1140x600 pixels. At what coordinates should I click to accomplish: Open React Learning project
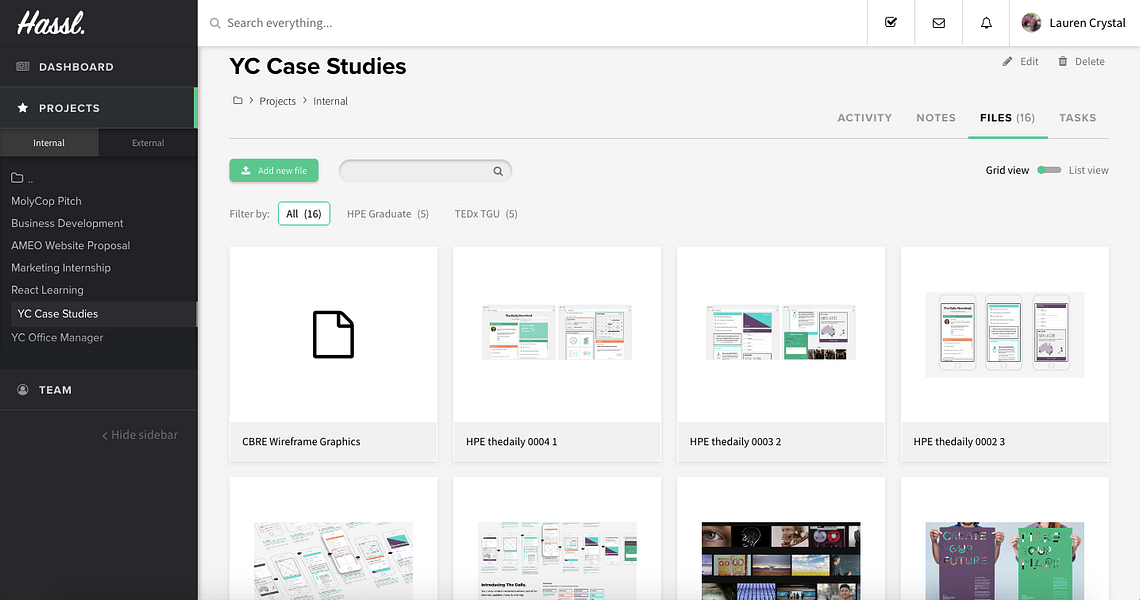click(x=47, y=289)
